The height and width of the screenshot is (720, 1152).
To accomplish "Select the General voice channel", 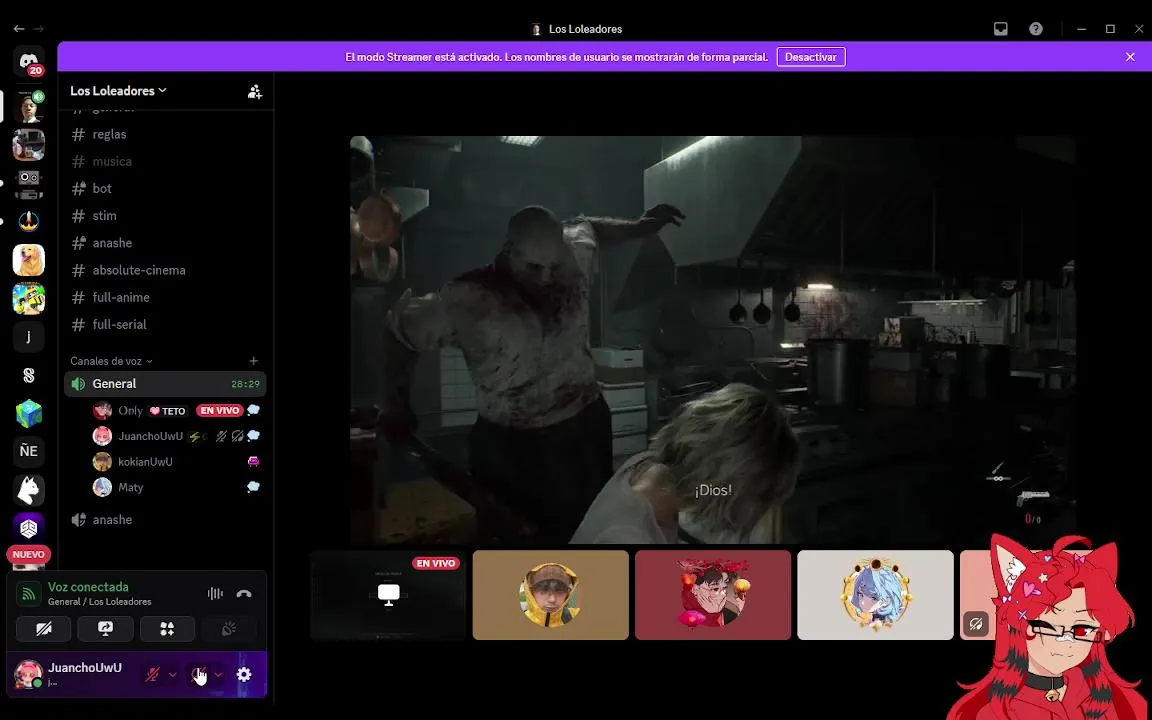I will 165,384.
